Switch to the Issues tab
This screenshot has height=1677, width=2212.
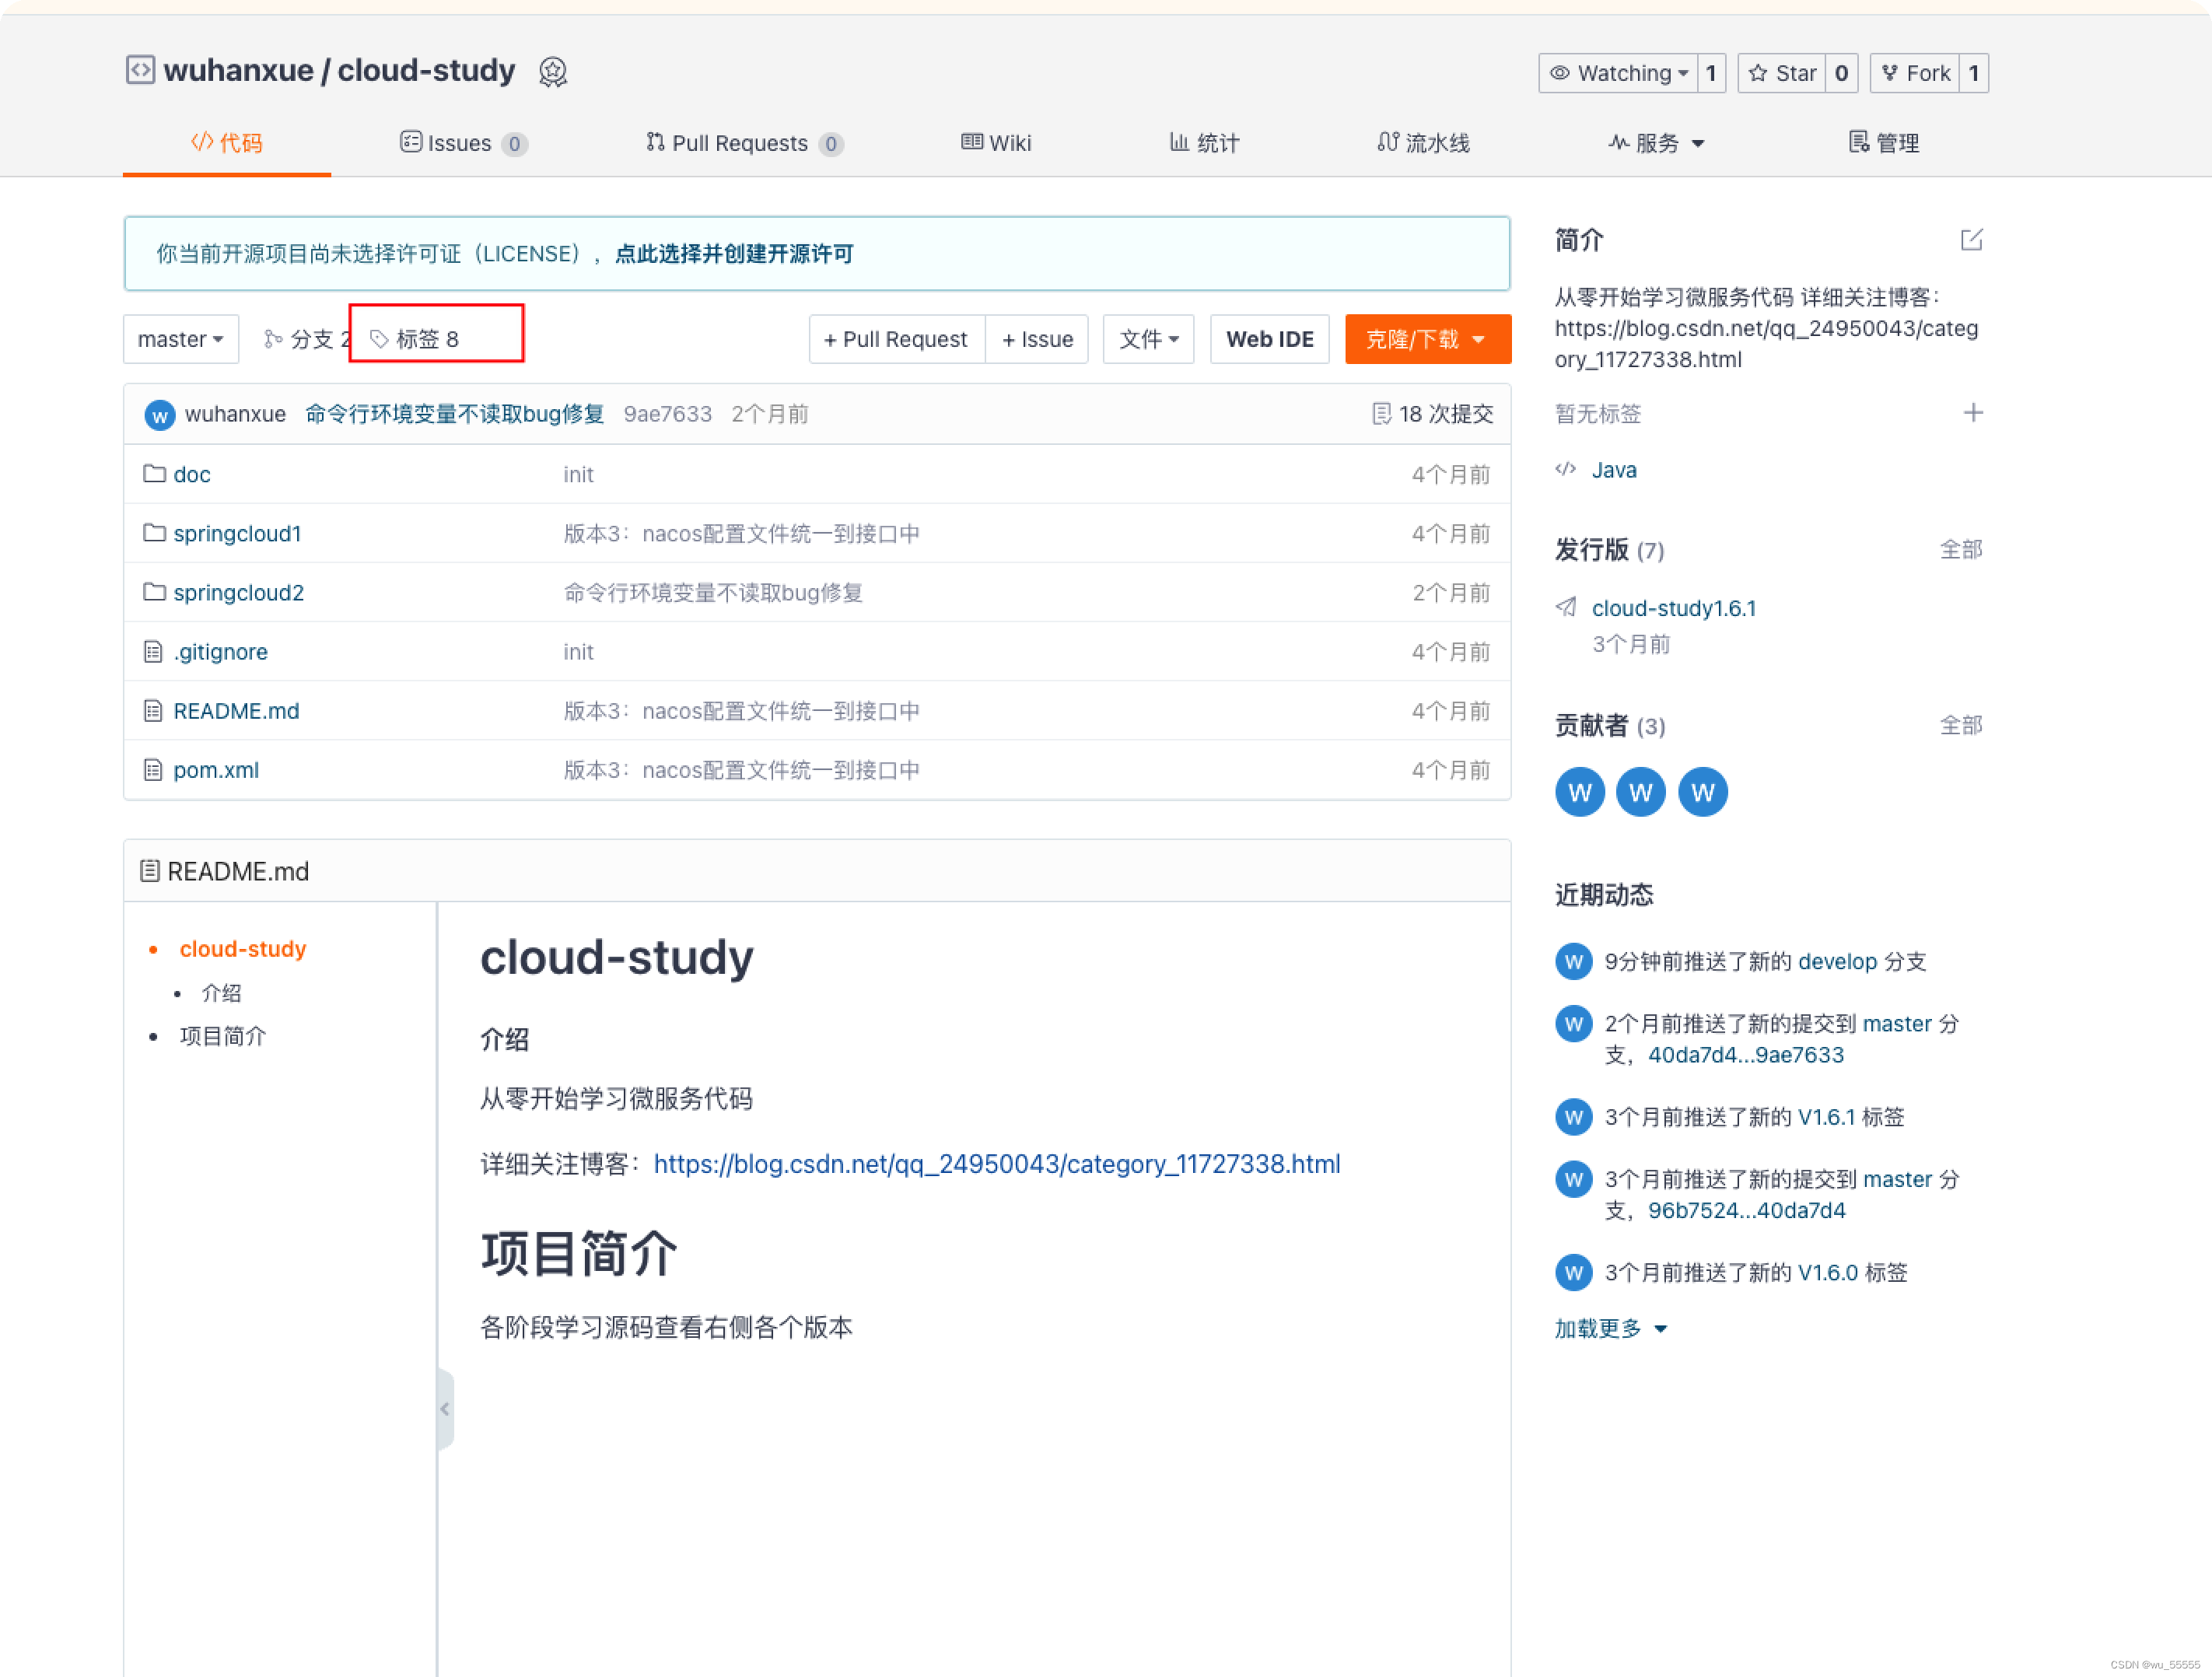pos(461,143)
